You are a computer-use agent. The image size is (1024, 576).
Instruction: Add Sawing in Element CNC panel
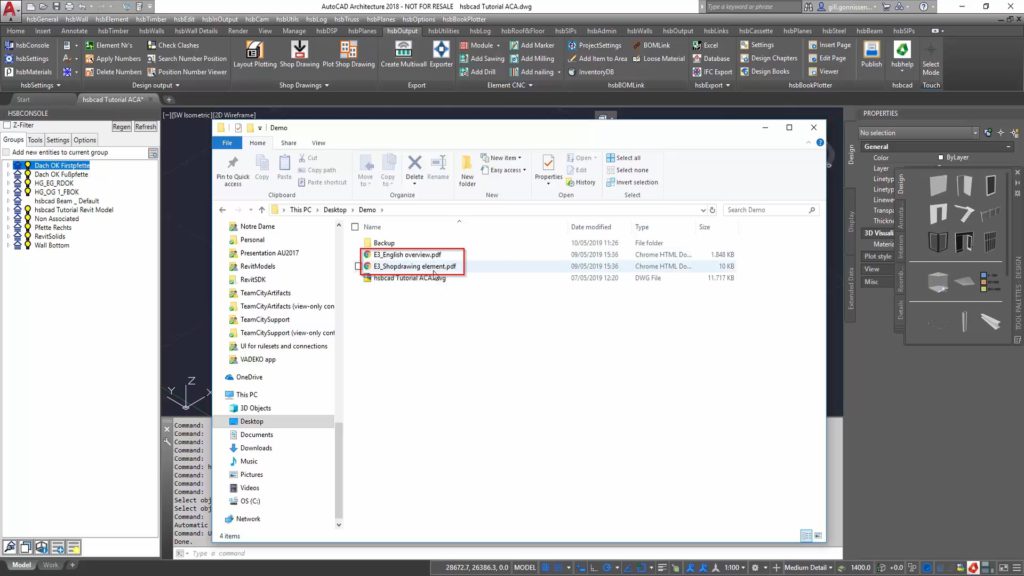tap(482, 59)
